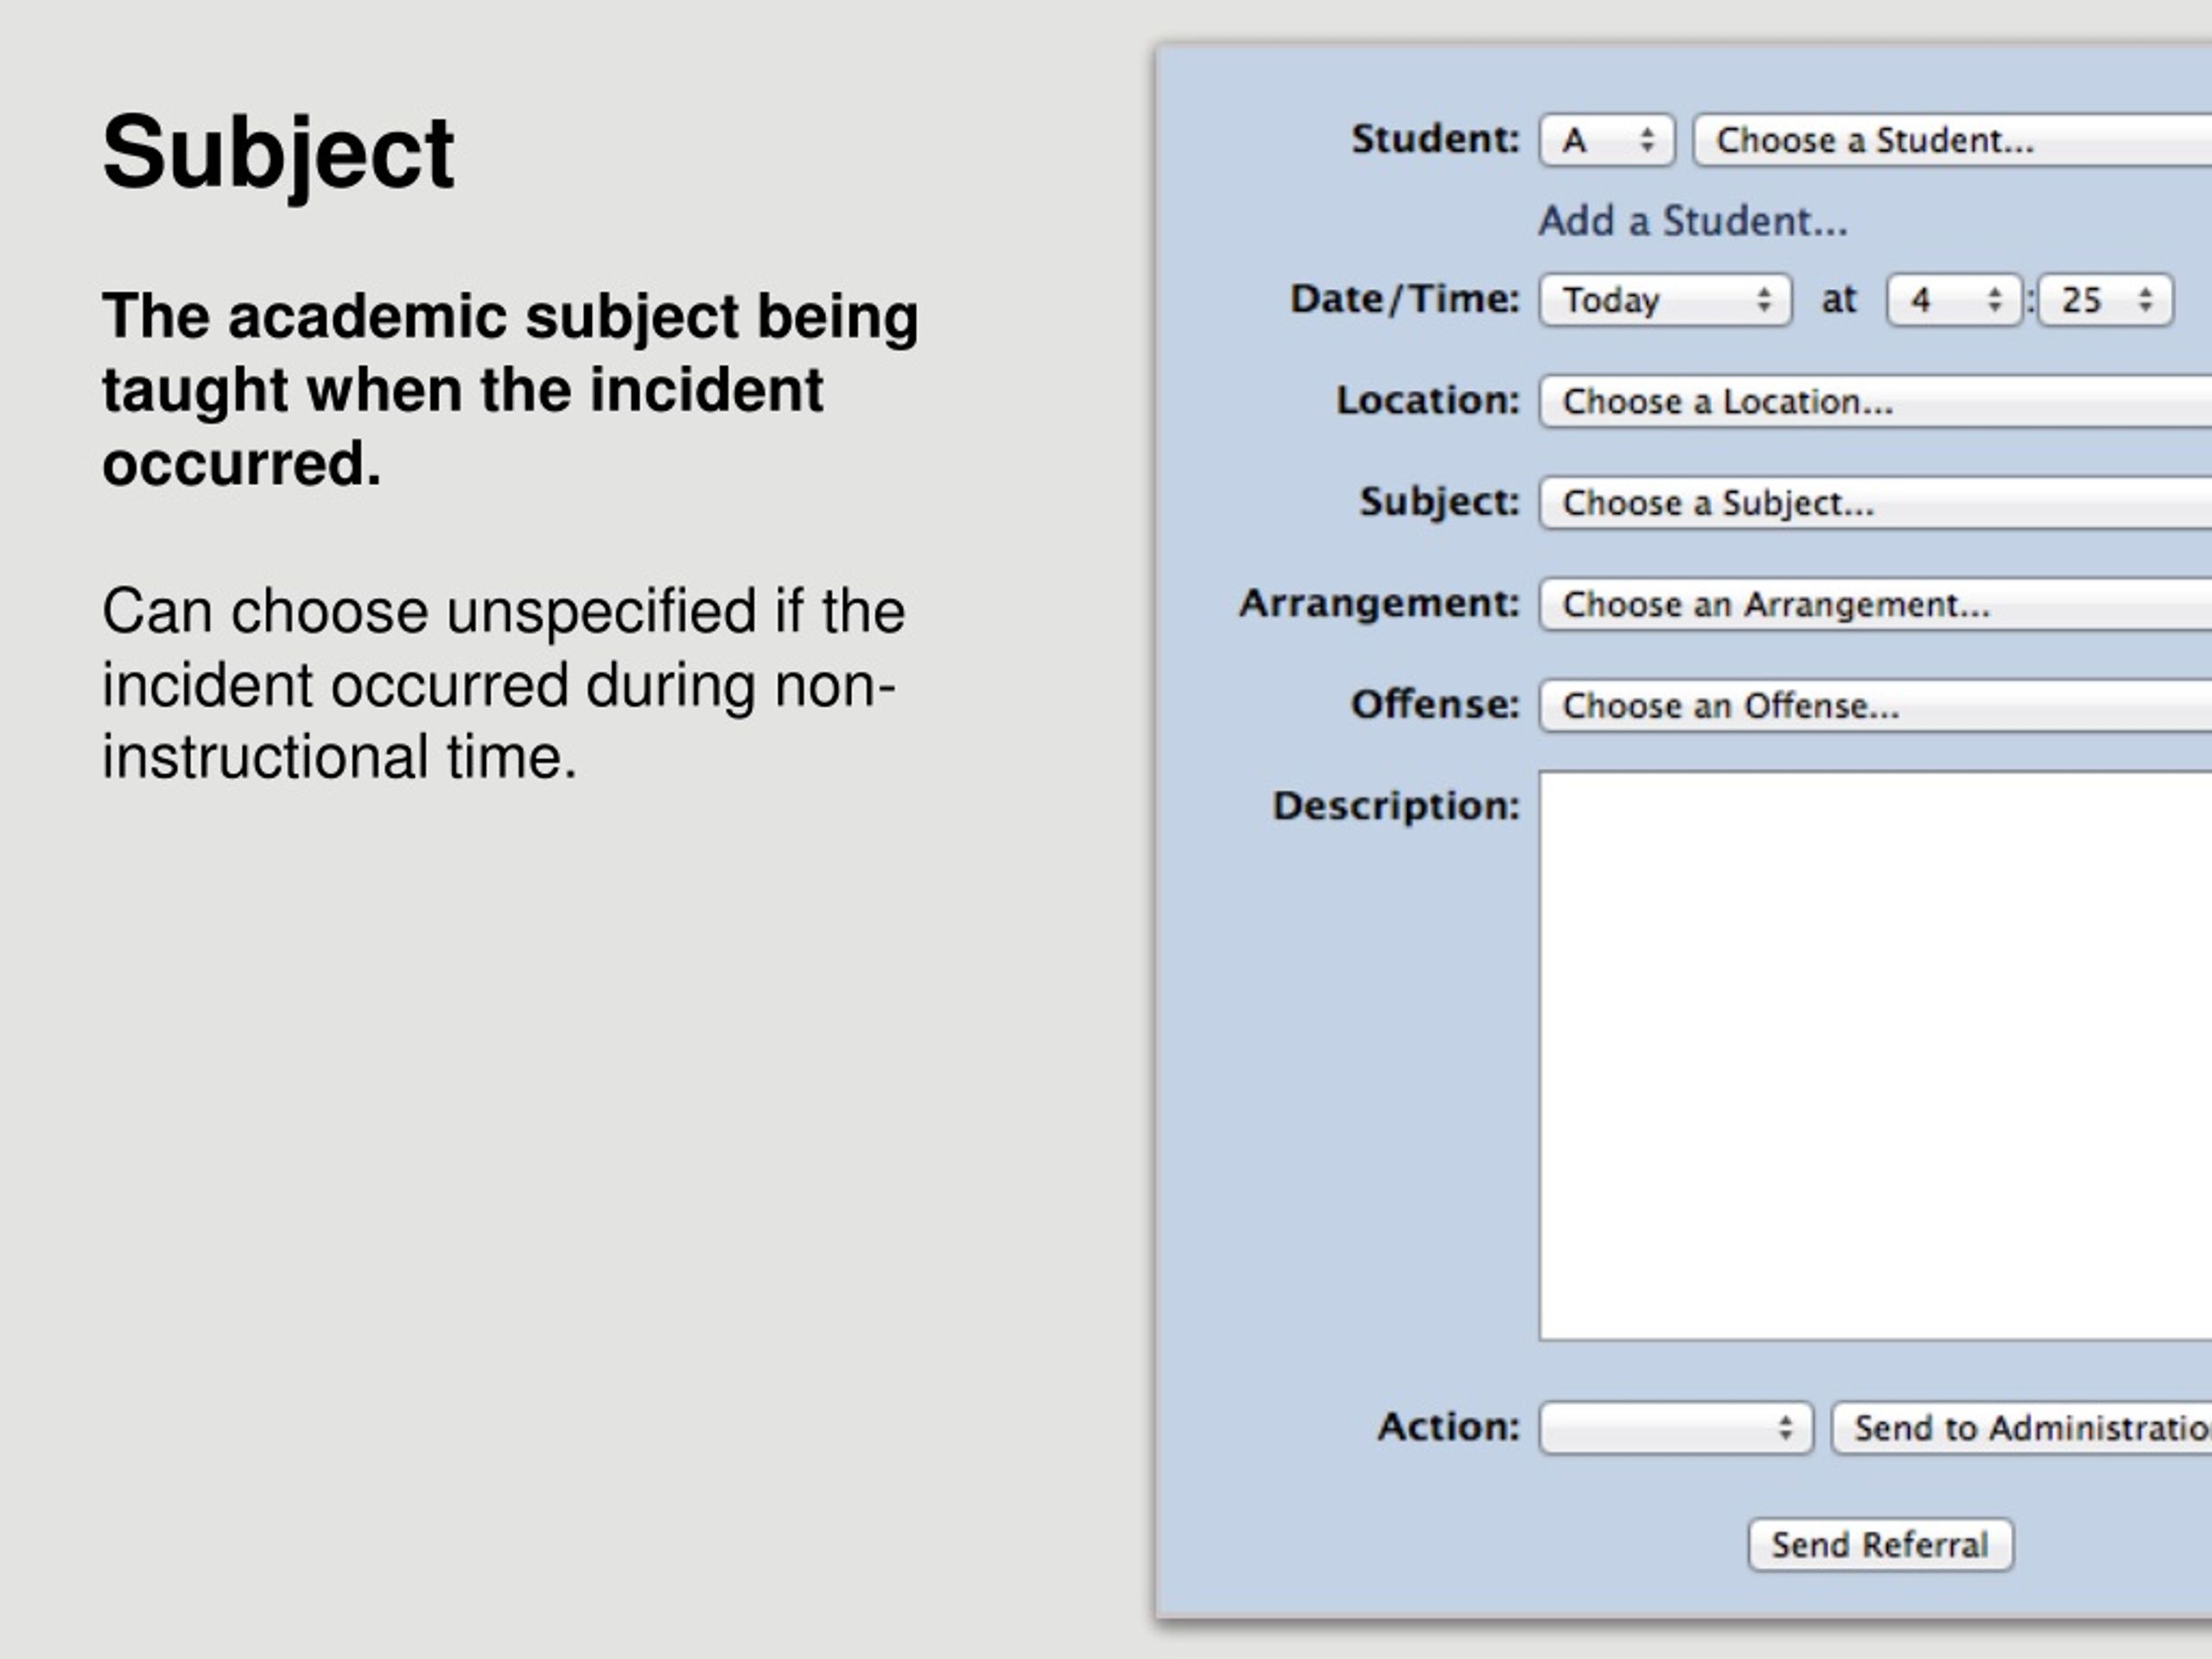
Task: Click the arrows on the Today dropdown
Action: click(1764, 300)
